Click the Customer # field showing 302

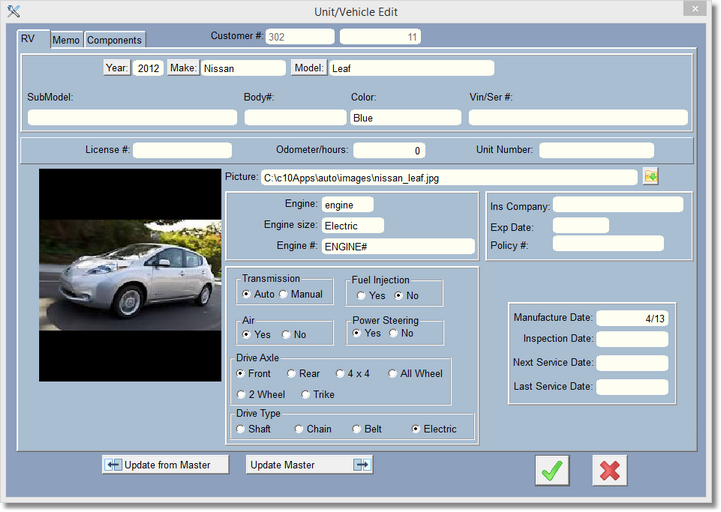[x=300, y=36]
